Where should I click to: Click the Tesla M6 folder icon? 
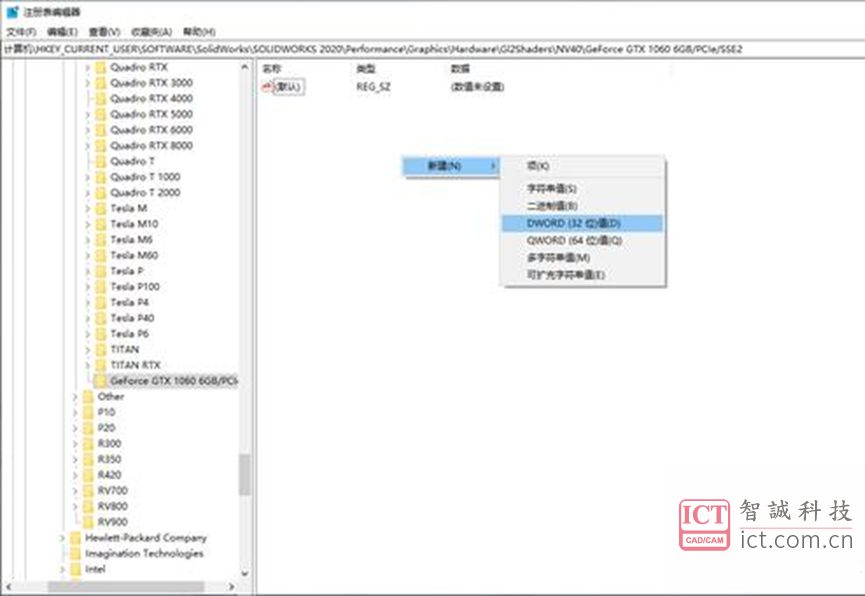coord(100,240)
